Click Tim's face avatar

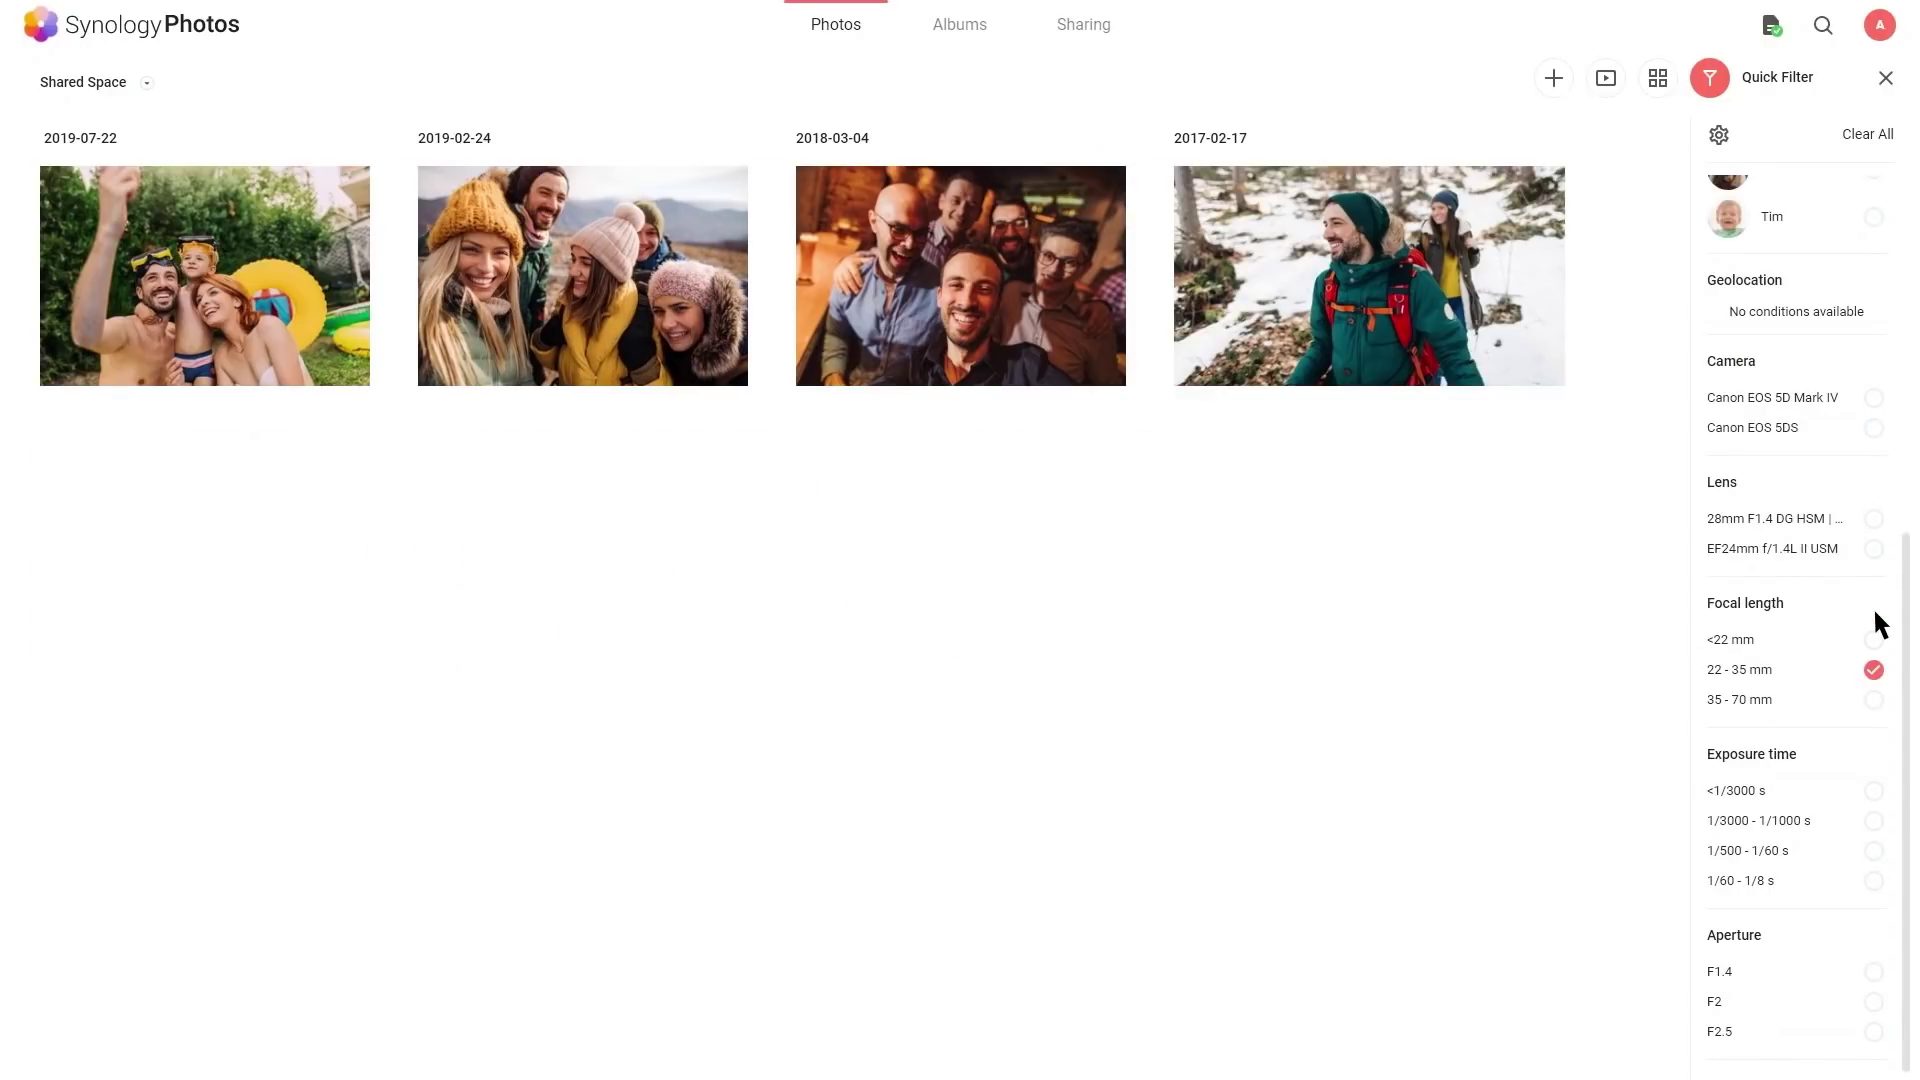[x=1727, y=217]
